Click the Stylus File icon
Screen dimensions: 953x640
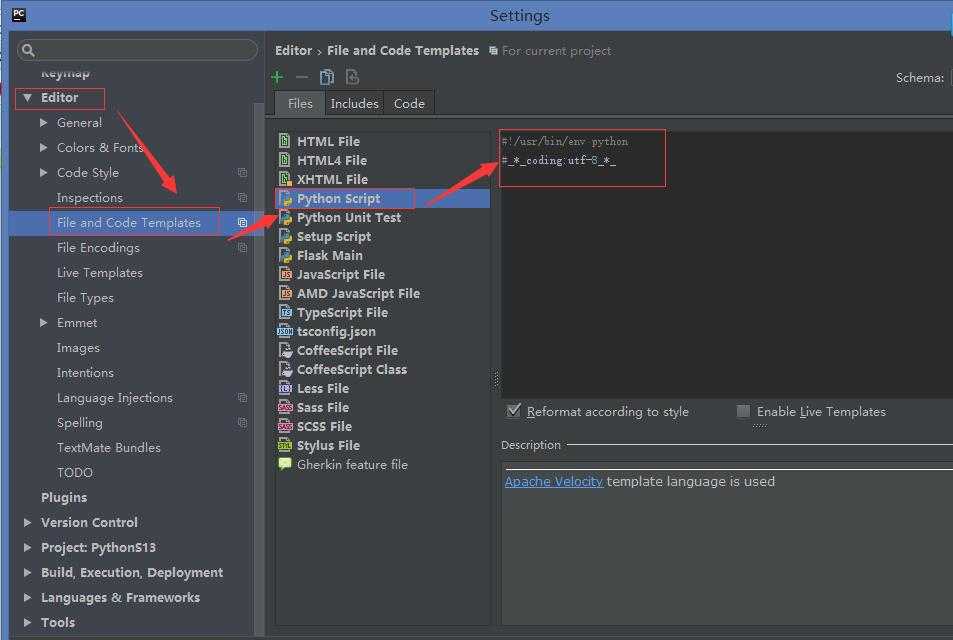[x=285, y=445]
